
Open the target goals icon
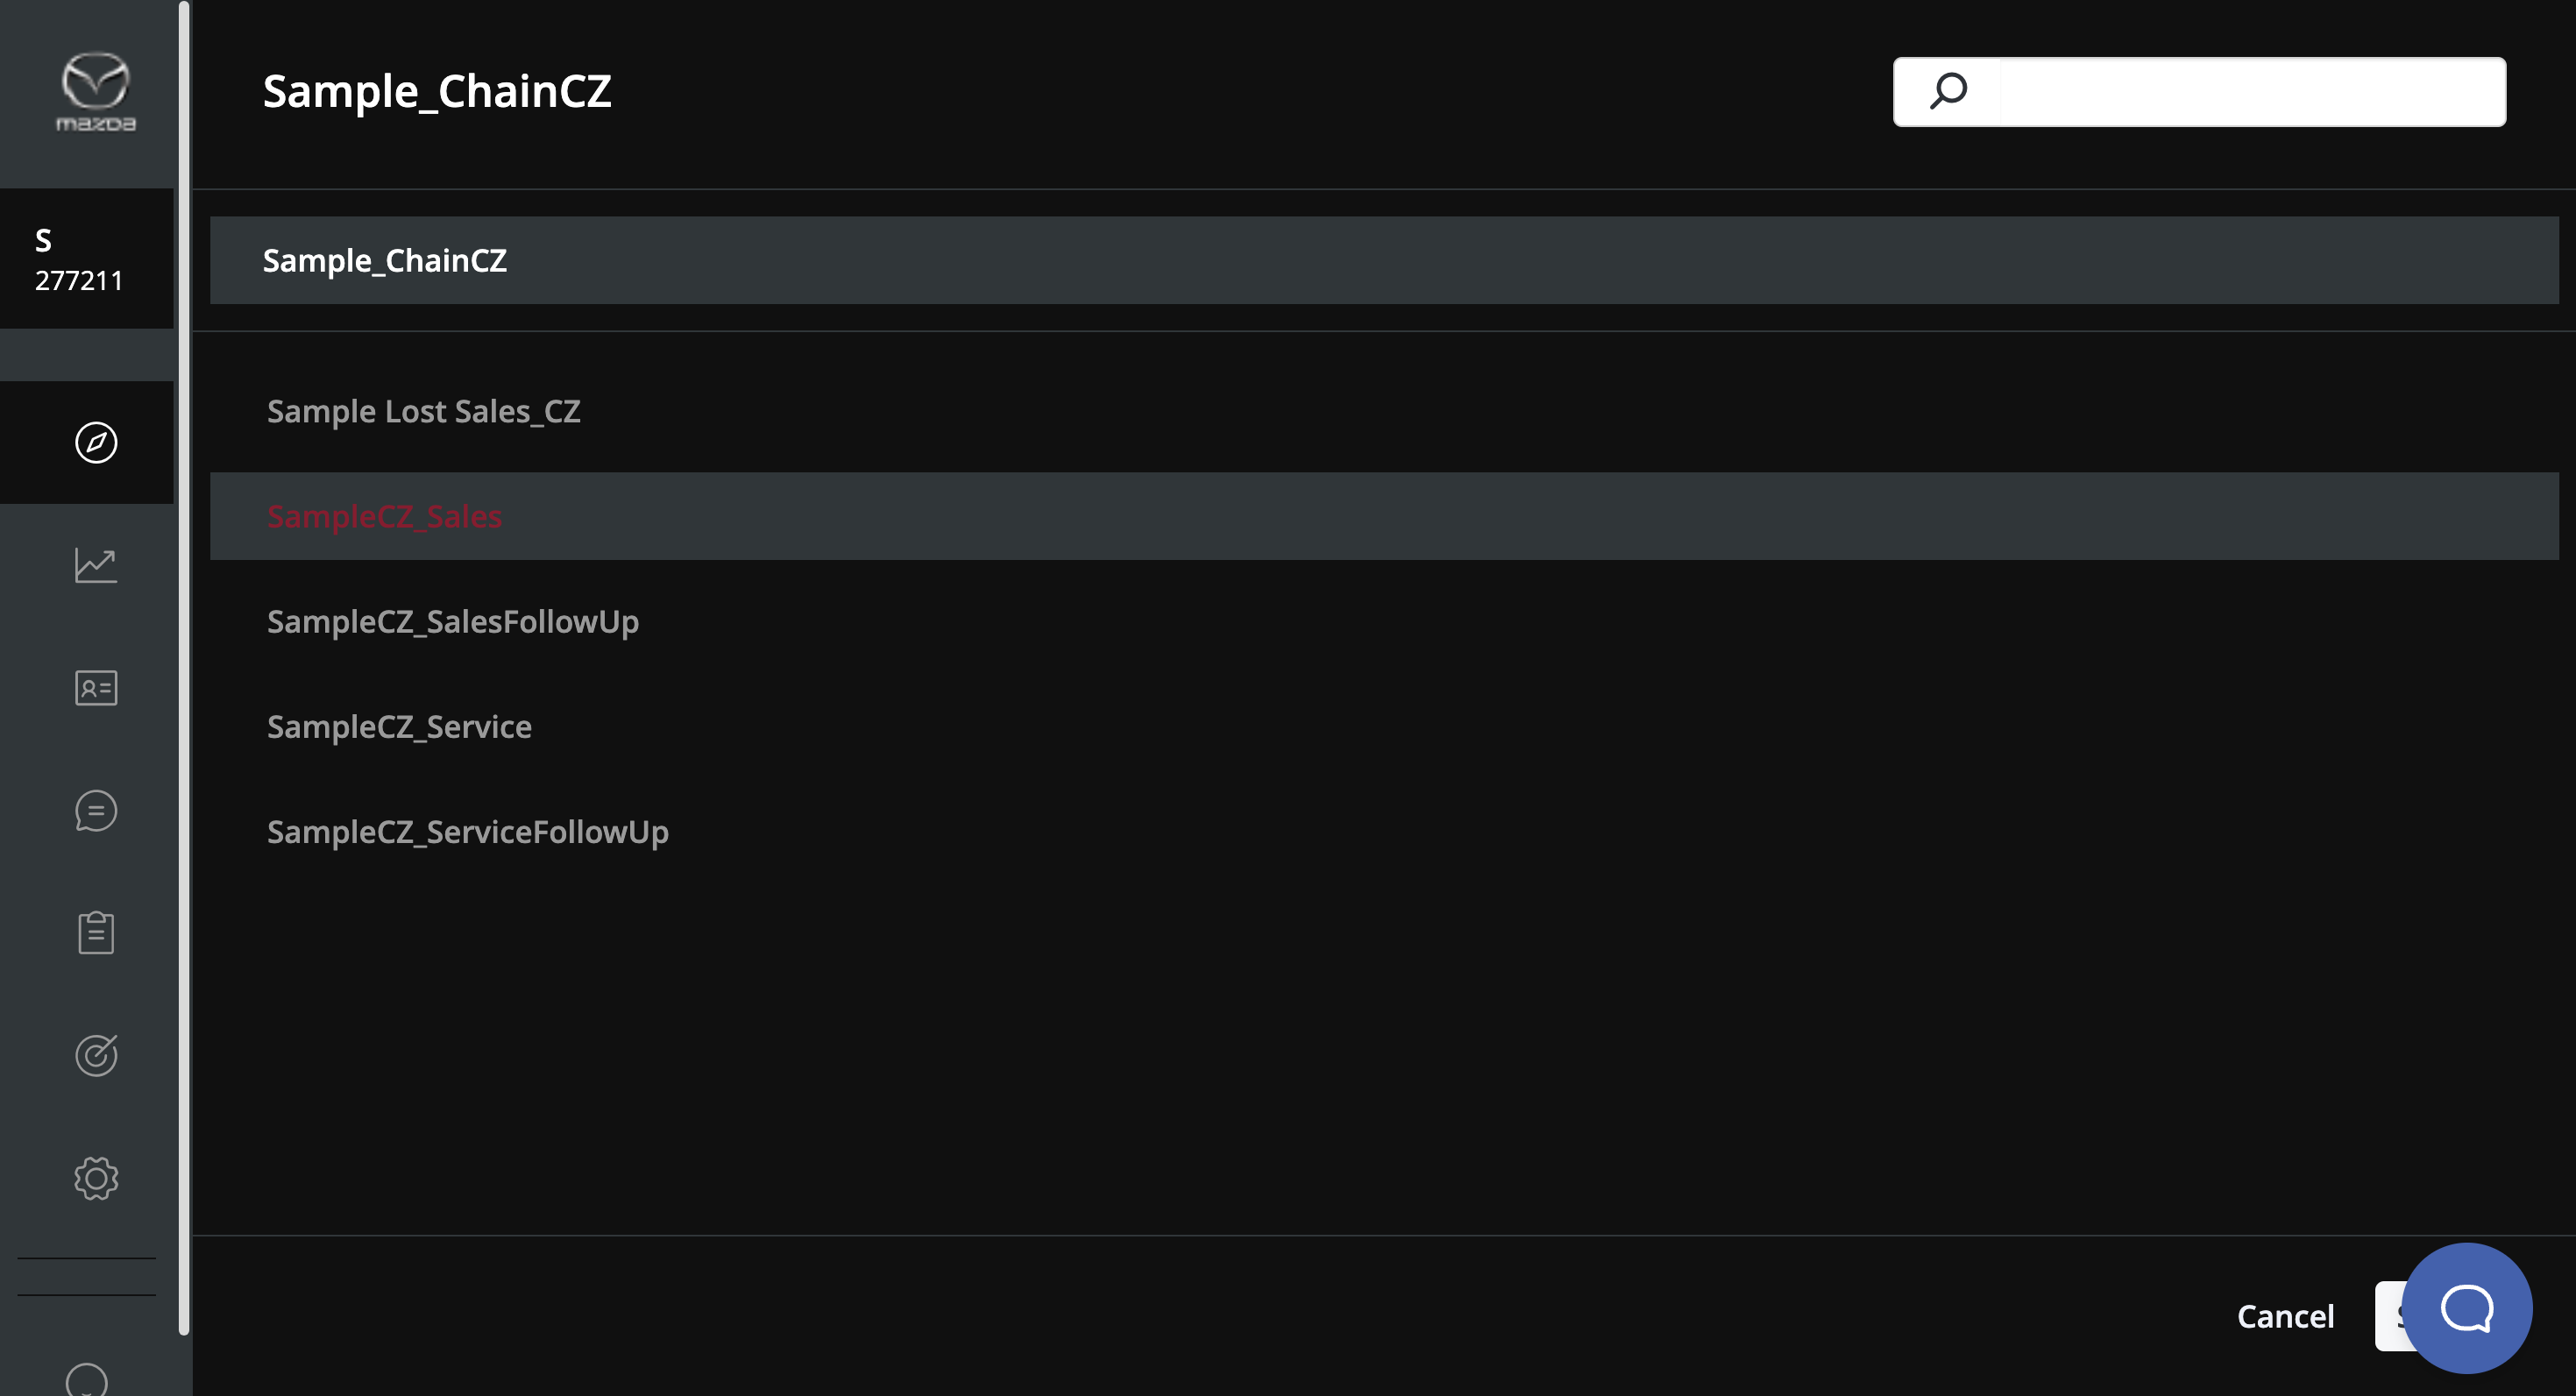pyautogui.click(x=96, y=1056)
